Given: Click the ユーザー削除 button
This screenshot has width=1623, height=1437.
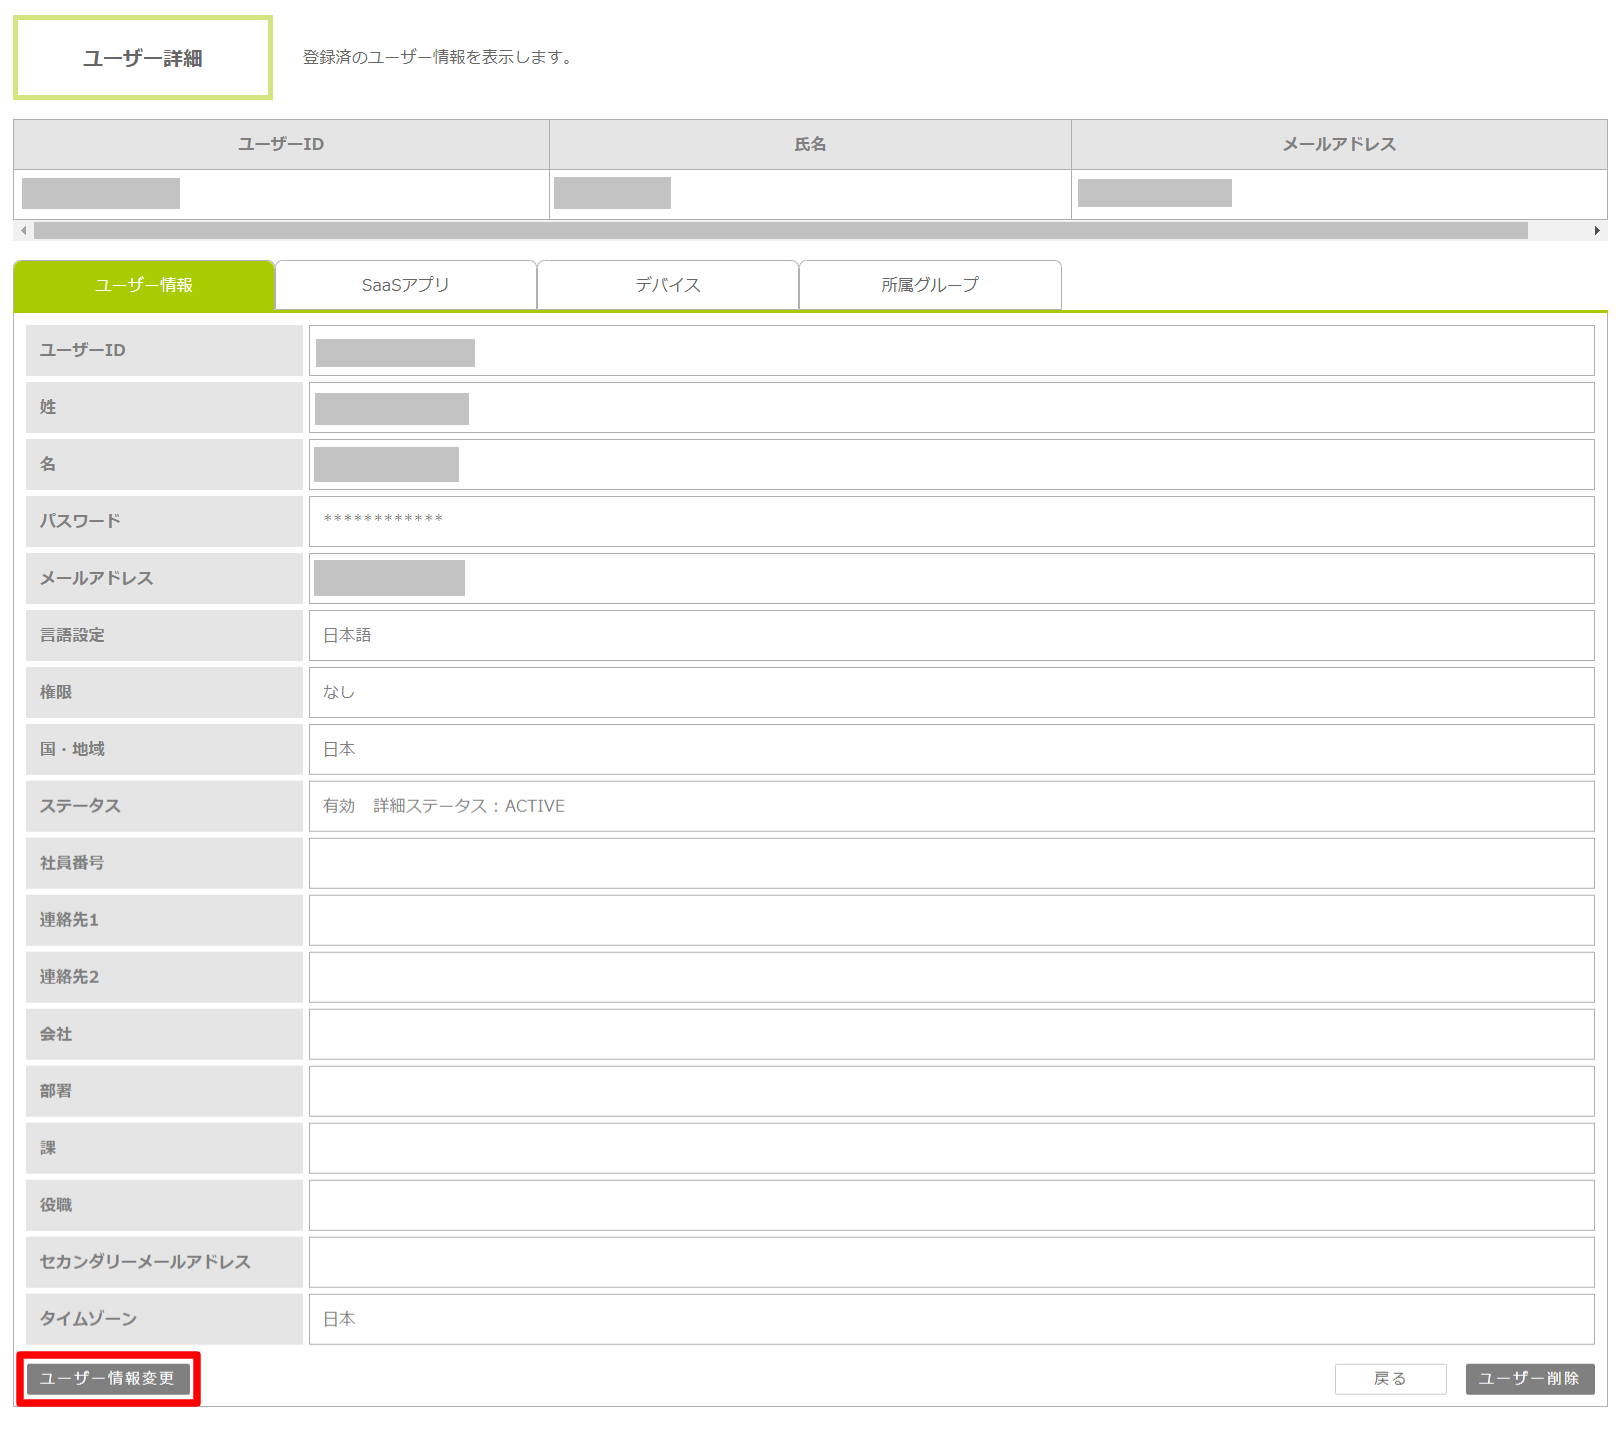Looking at the screenshot, I should click(x=1529, y=1378).
